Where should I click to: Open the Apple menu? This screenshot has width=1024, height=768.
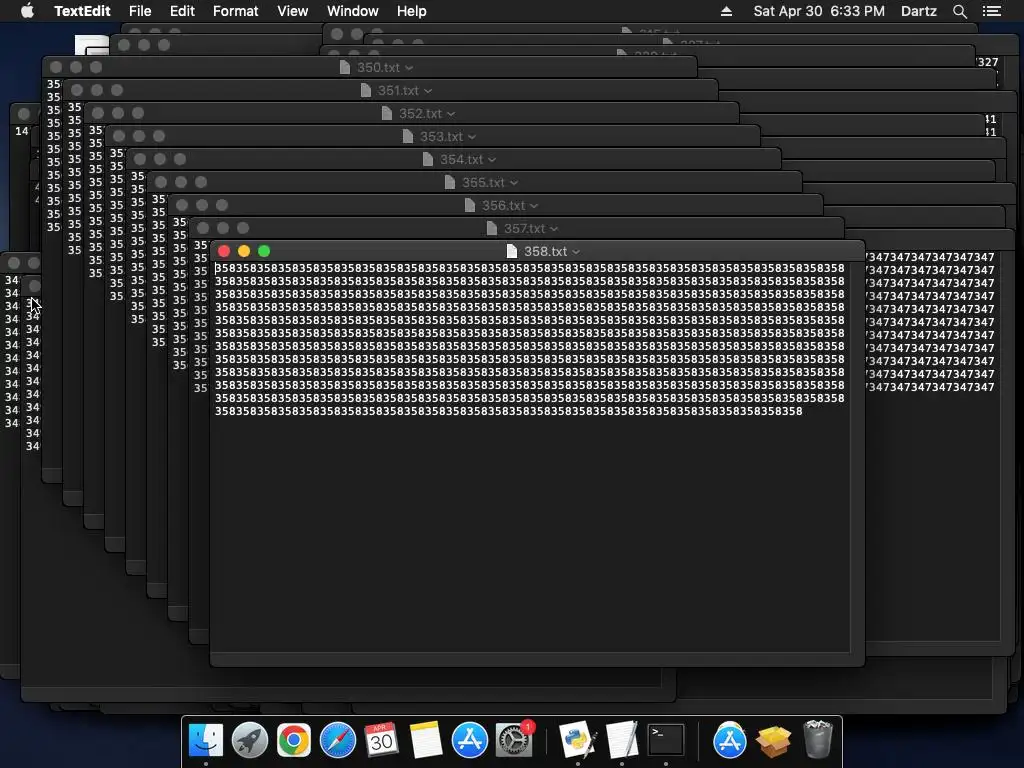(x=27, y=11)
